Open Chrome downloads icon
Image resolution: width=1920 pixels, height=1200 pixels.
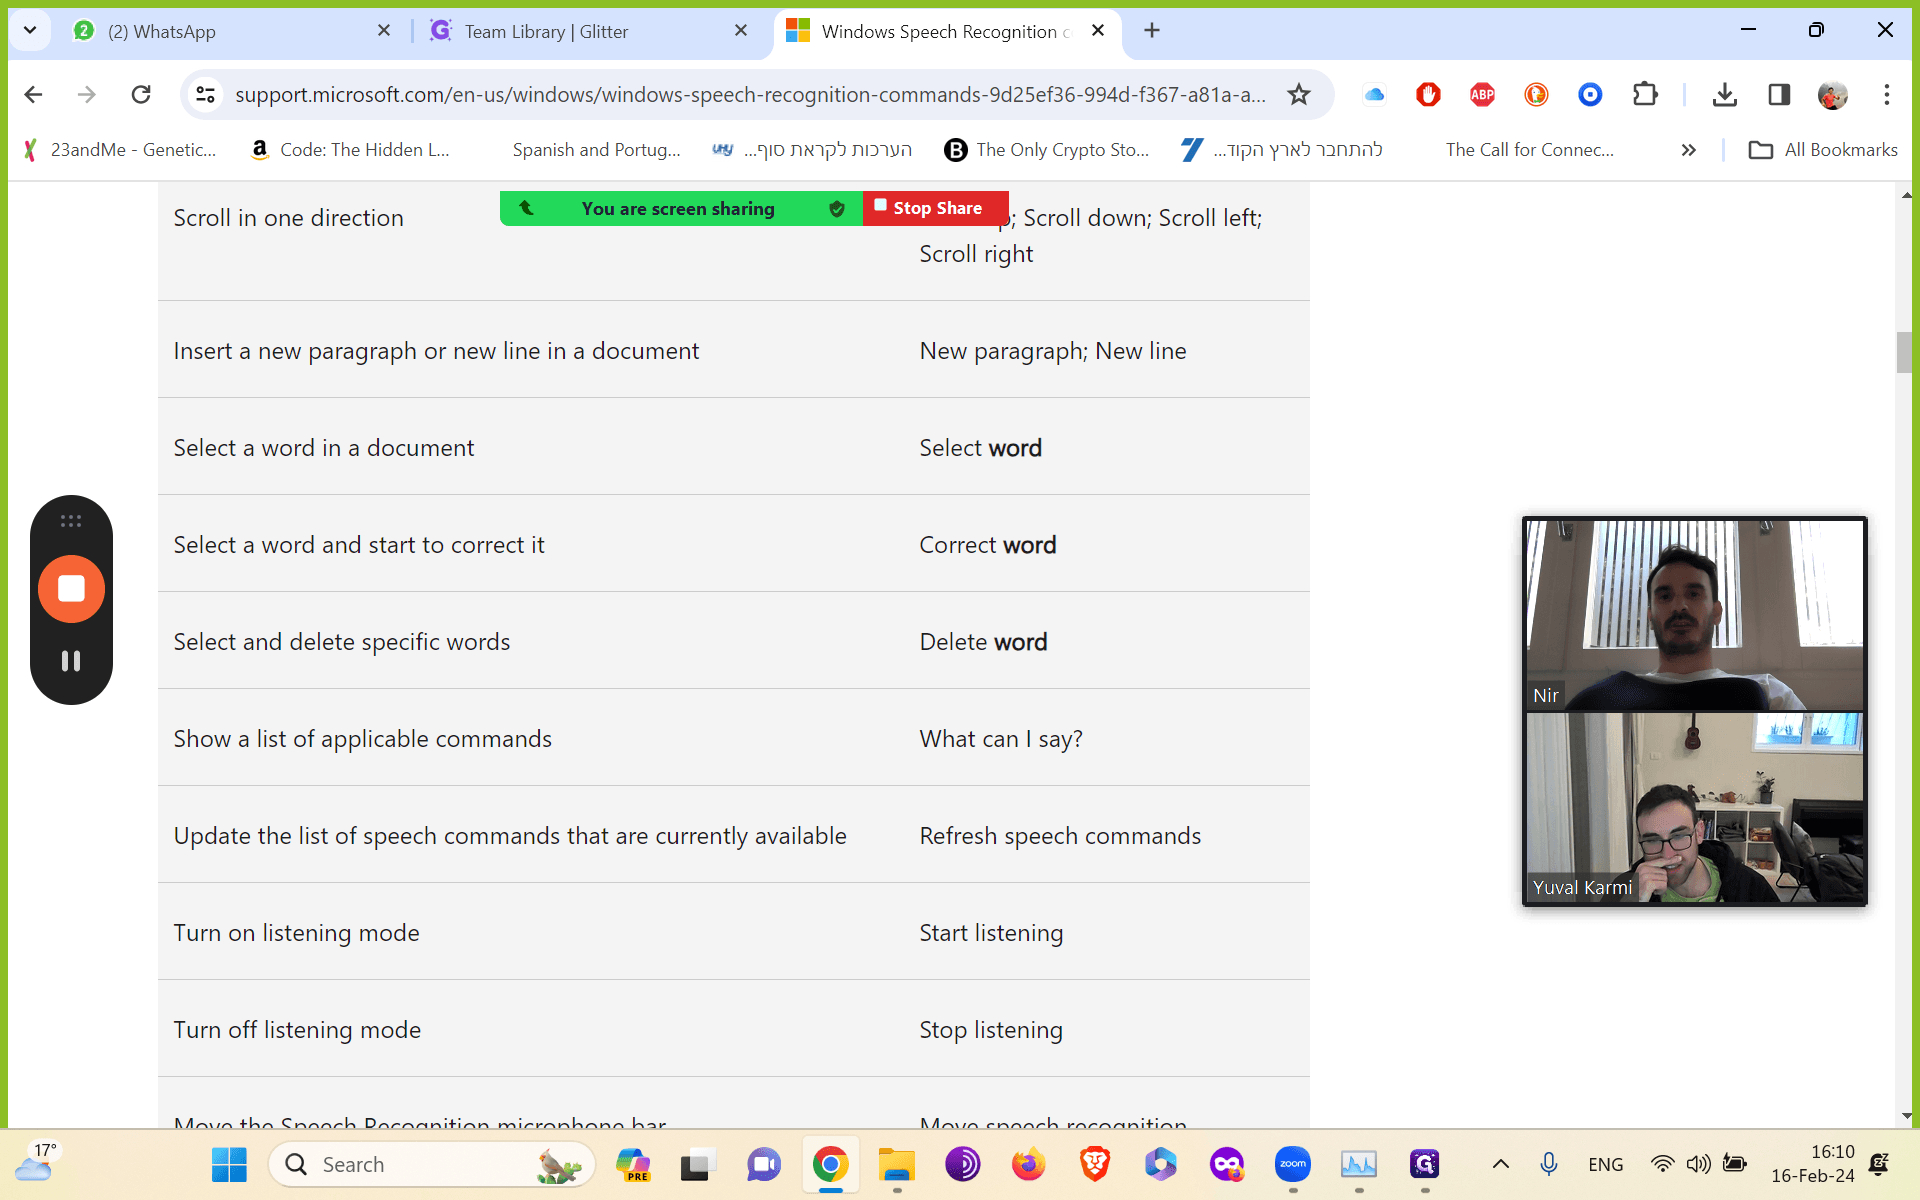click(x=1724, y=94)
